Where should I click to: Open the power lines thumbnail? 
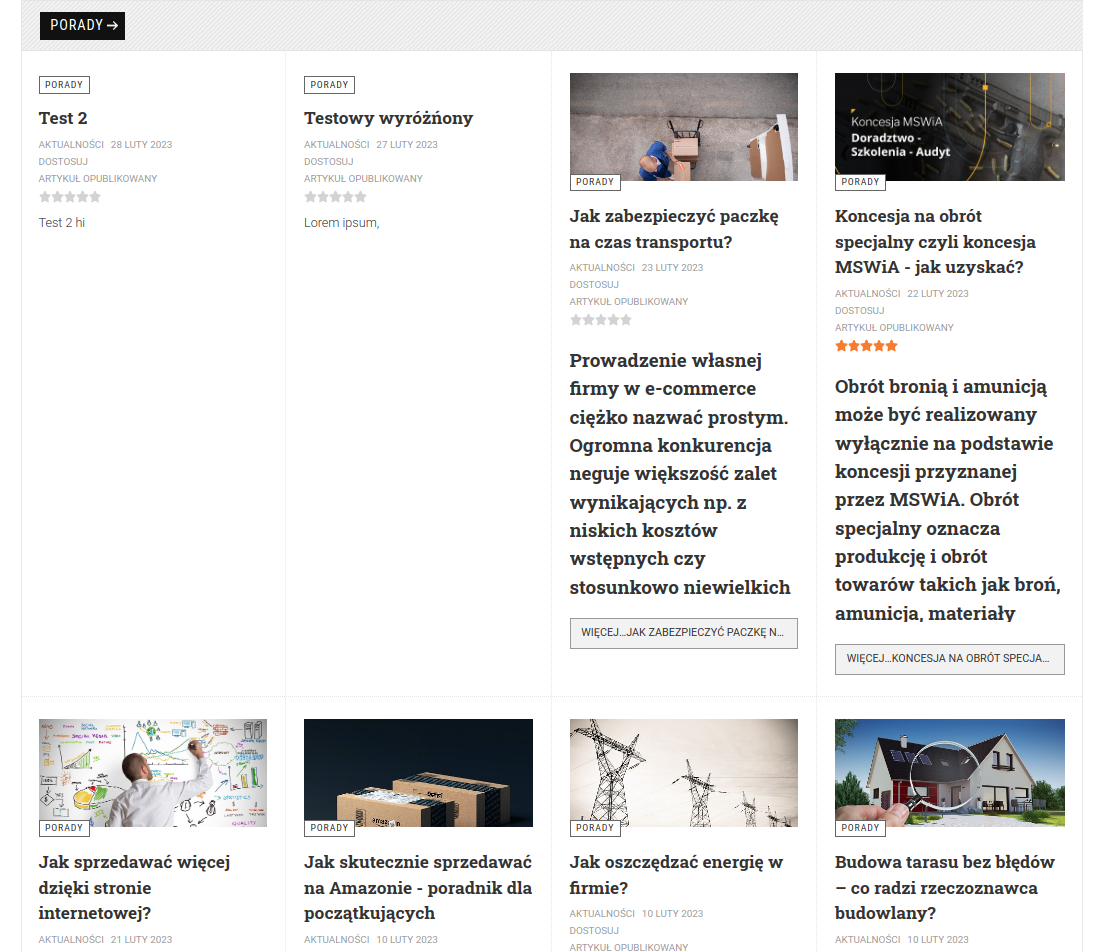pos(684,772)
